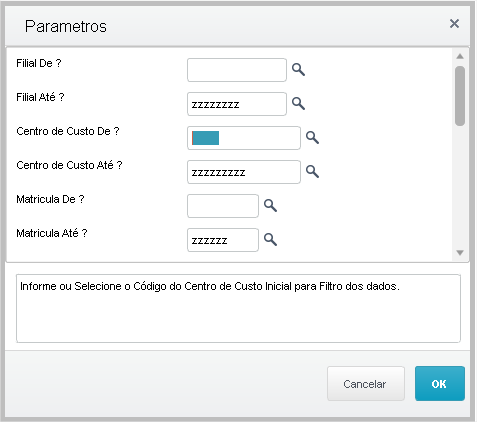
Task: Focus the Filial Até input field
Action: click(x=237, y=104)
